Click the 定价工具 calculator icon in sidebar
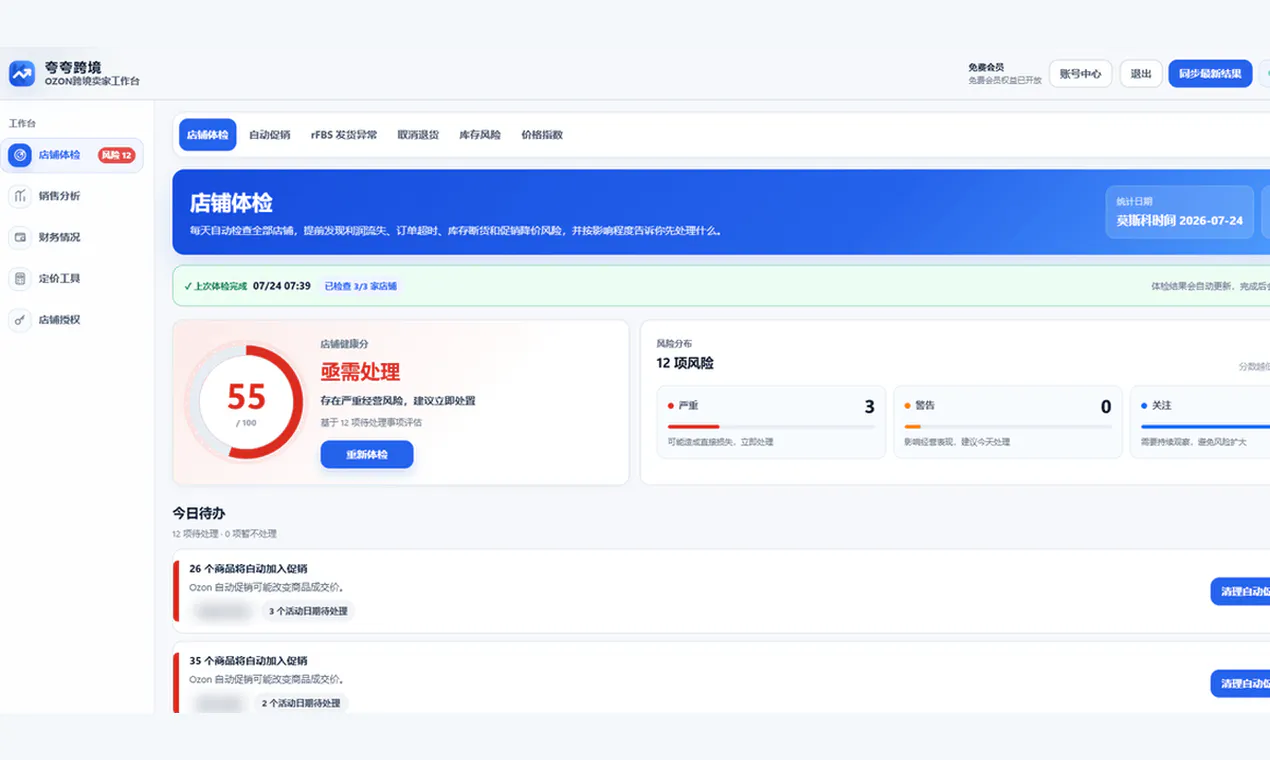 [19, 279]
